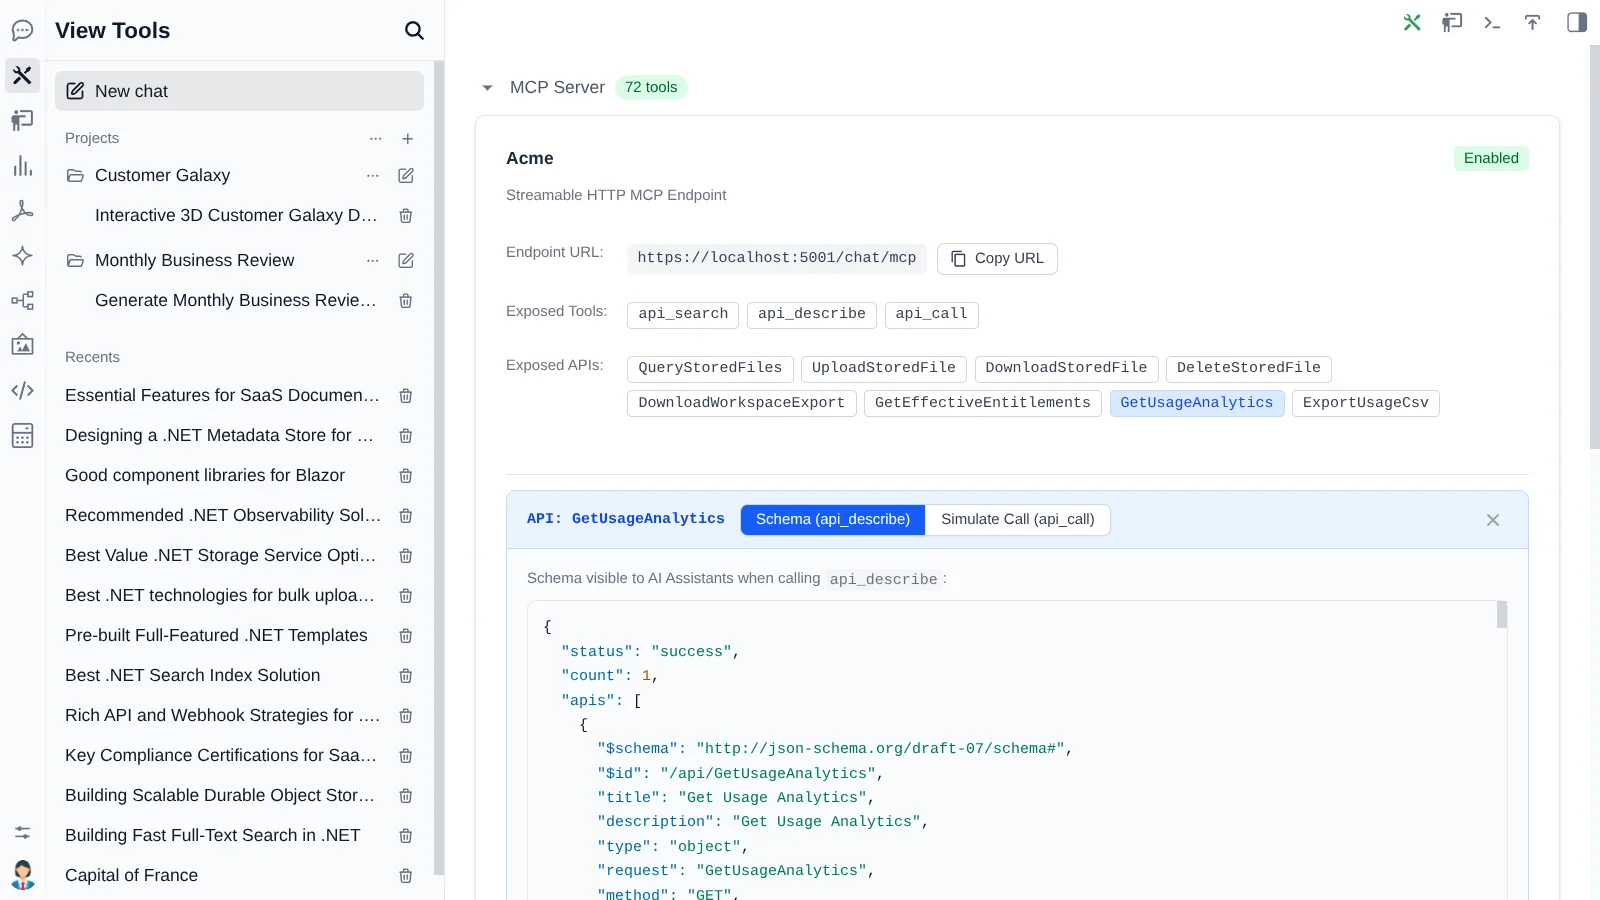Open Recommended .NET Observability Solutions chat
This screenshot has height=900, width=1600.
click(x=222, y=515)
